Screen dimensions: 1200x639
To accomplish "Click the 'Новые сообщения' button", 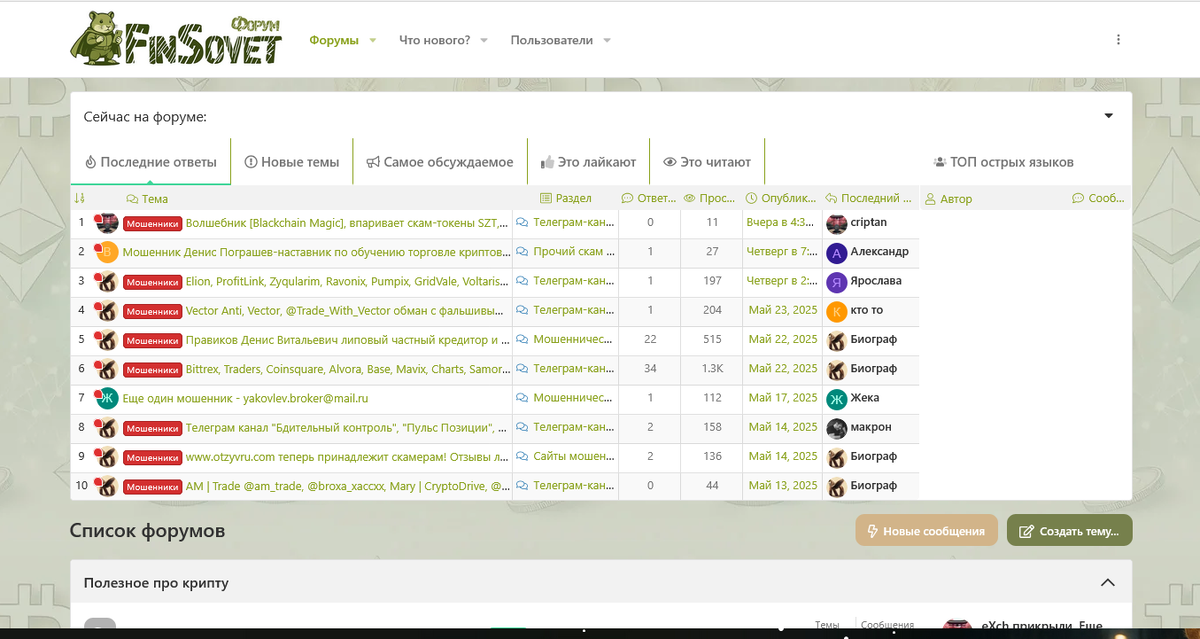I will click(926, 531).
